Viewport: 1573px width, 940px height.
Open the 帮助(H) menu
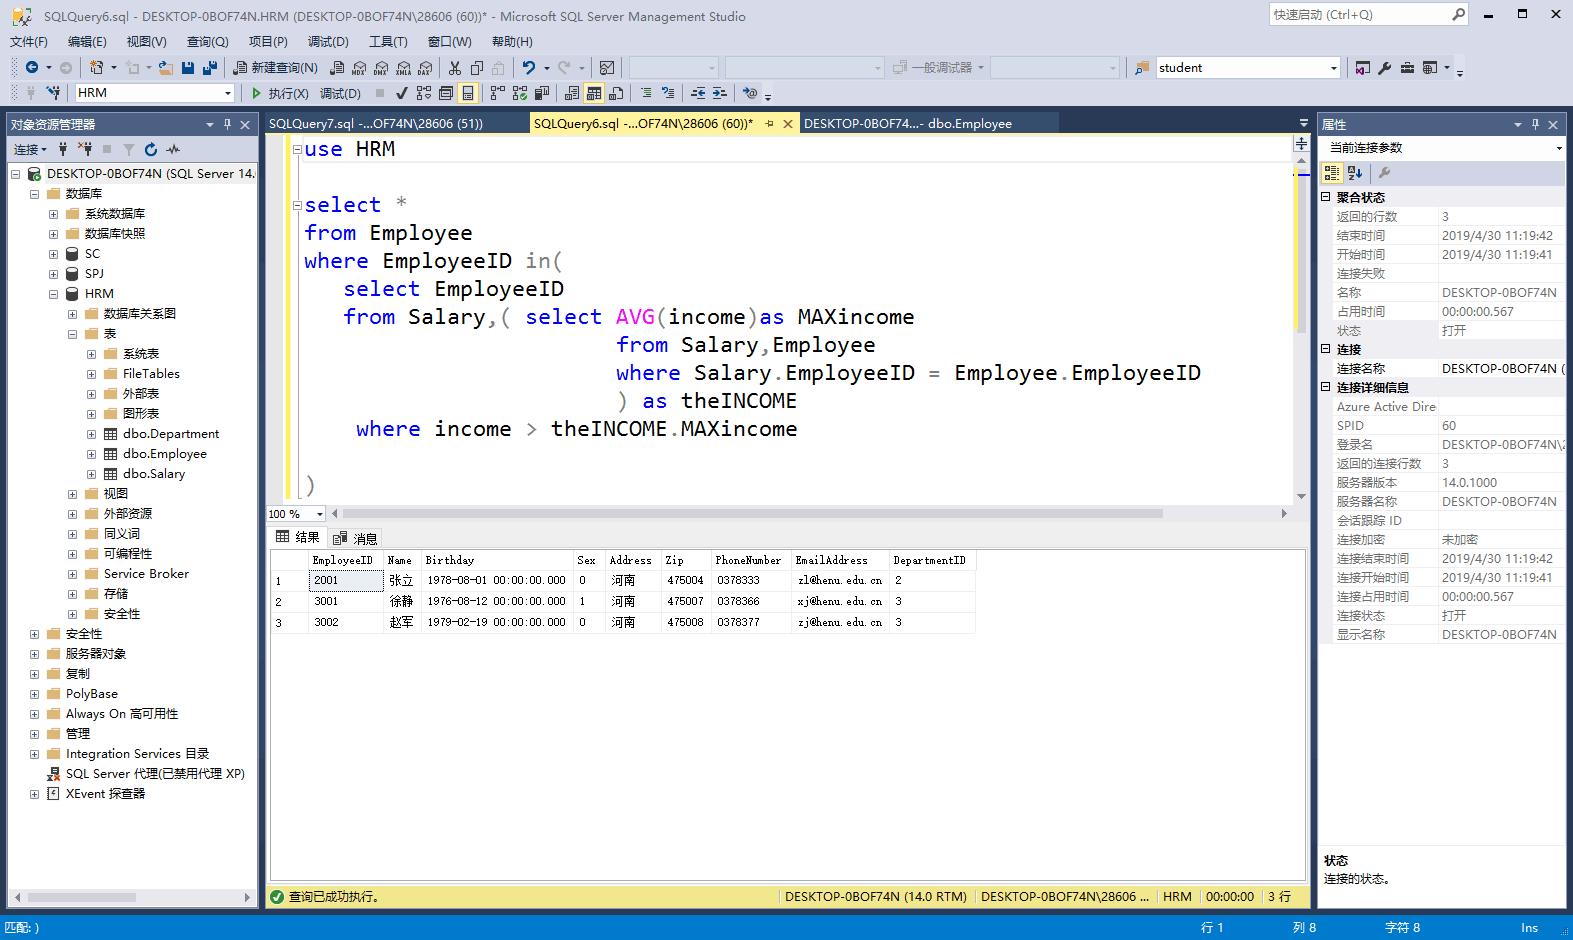(512, 41)
